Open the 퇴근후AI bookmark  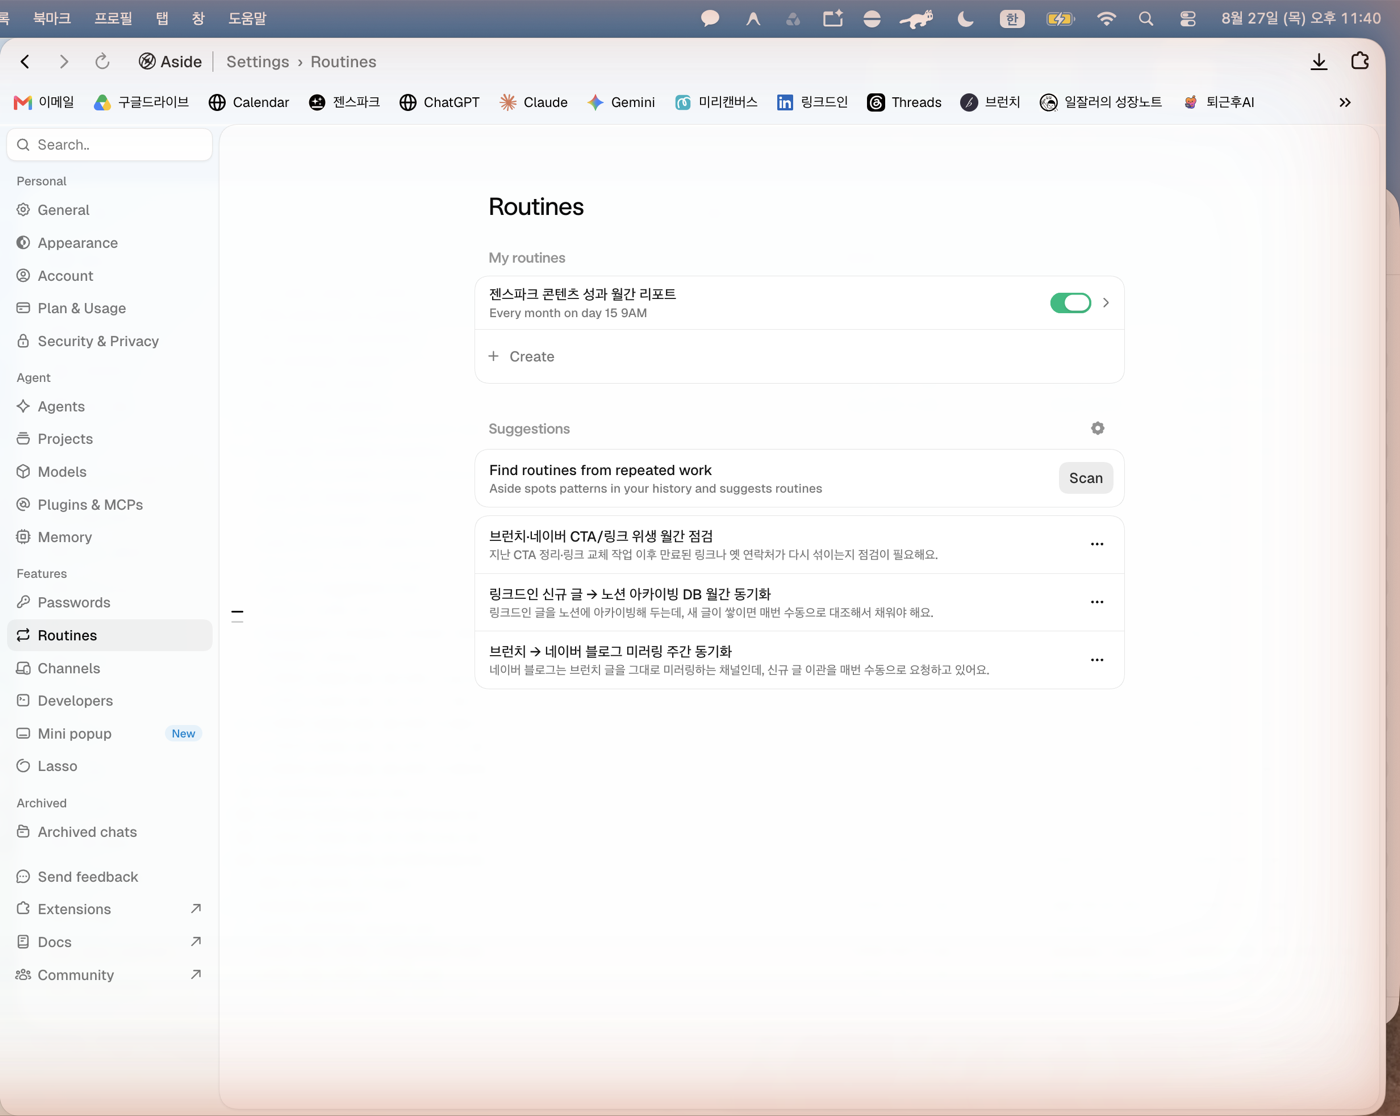coord(1218,102)
